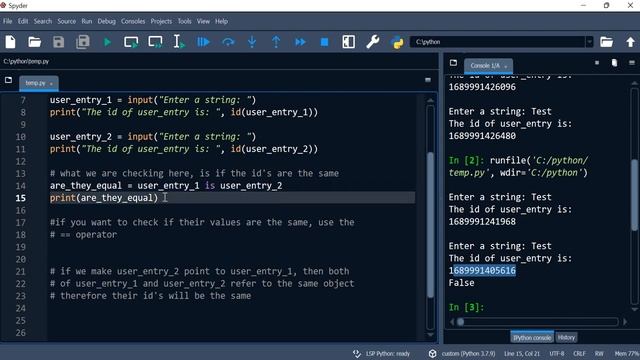The width and height of the screenshot is (640, 360).
Task: Stop debugging with blue square
Action: tap(324, 42)
